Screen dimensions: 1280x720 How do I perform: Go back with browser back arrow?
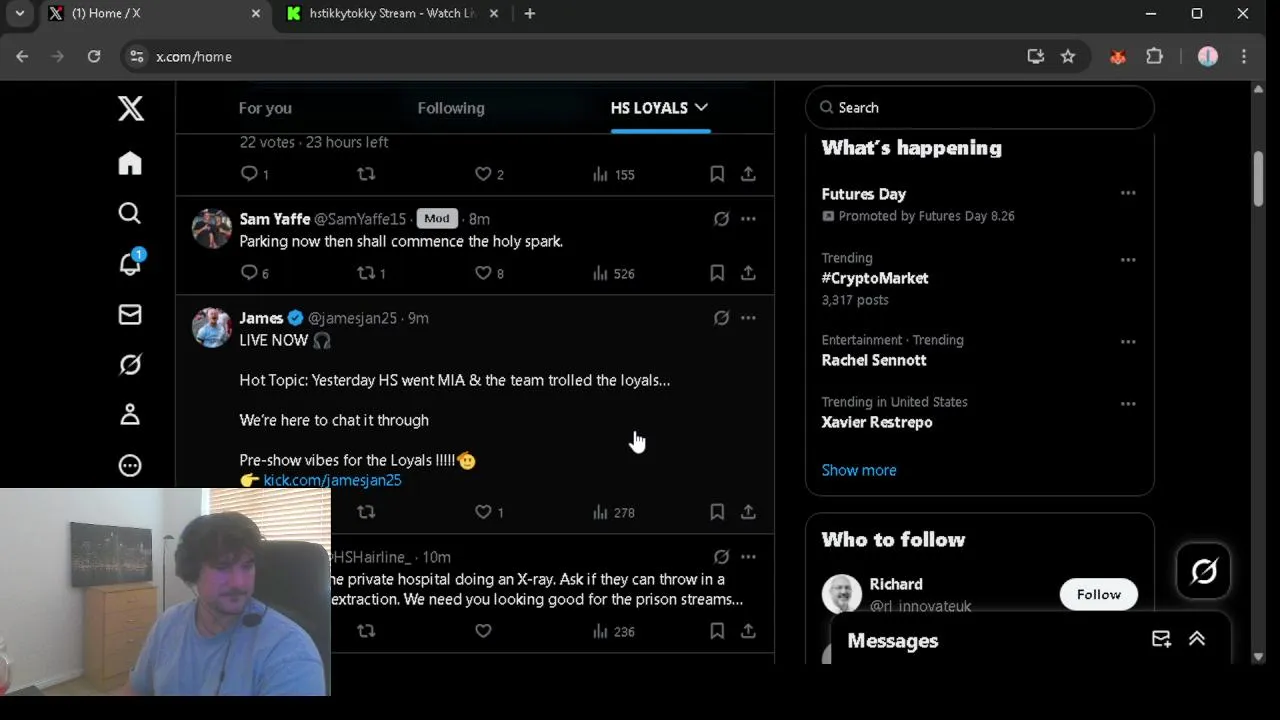click(x=22, y=57)
